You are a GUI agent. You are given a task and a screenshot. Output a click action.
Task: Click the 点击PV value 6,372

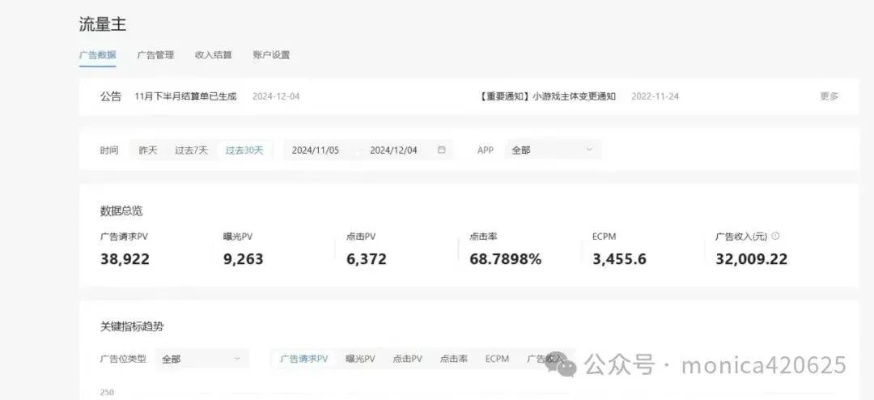pos(366,259)
